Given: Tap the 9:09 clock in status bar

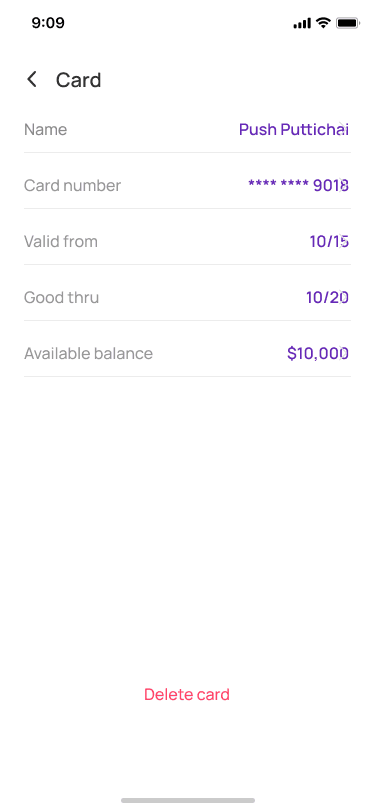Looking at the screenshot, I should click(48, 23).
